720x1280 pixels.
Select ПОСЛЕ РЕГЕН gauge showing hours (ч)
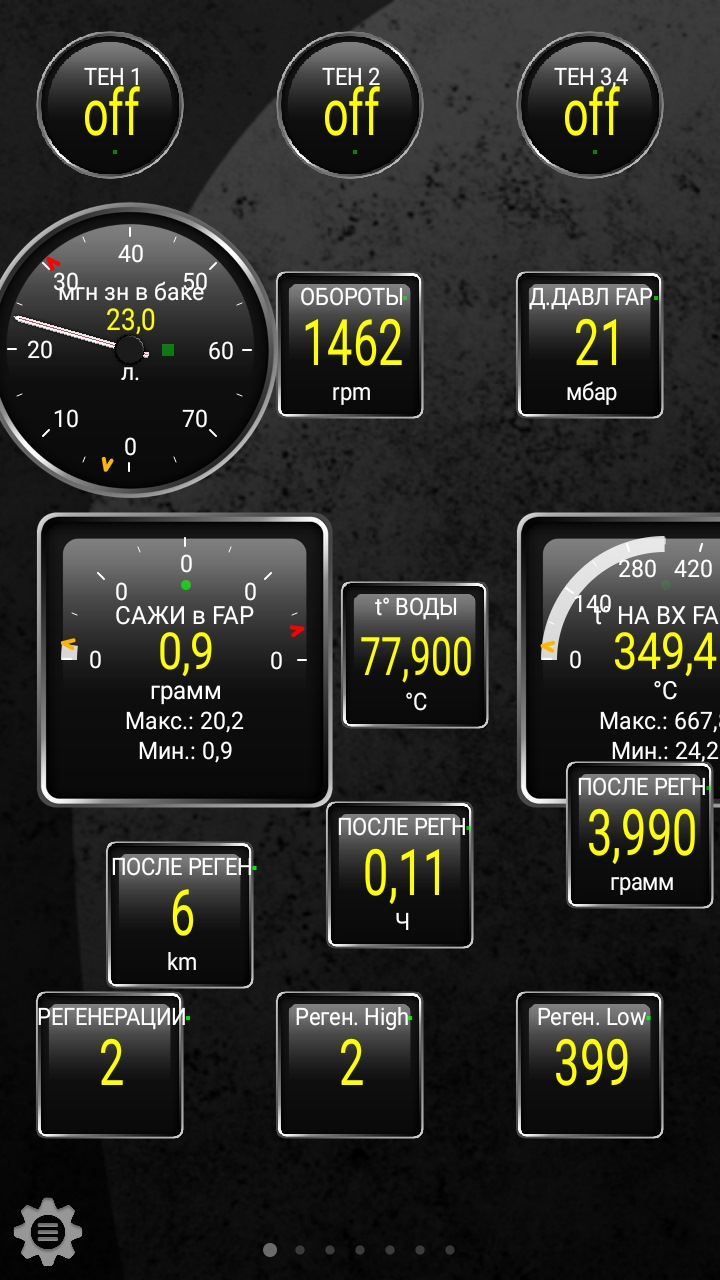coord(400,875)
